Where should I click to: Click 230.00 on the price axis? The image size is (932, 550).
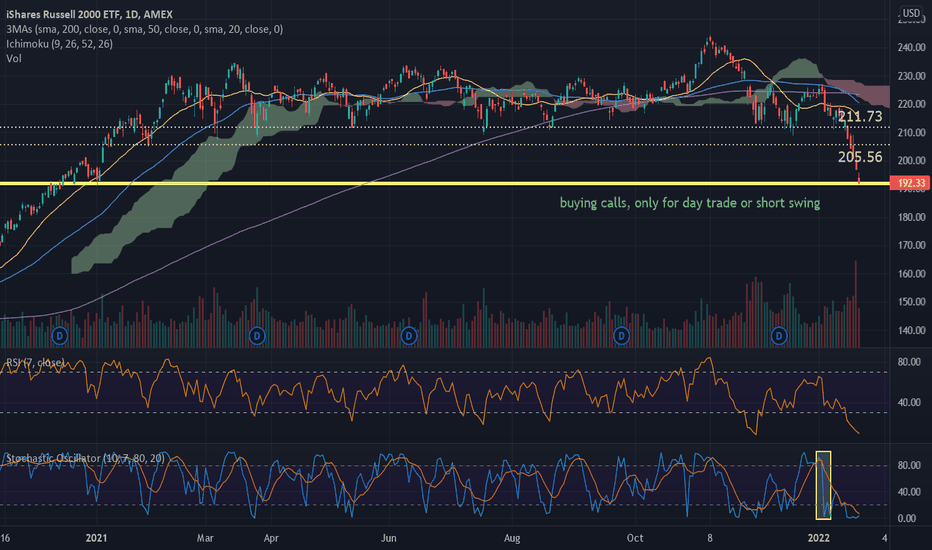911,76
